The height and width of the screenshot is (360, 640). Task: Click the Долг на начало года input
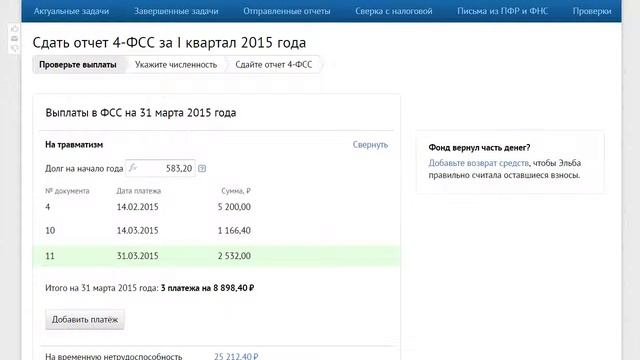(x=160, y=168)
